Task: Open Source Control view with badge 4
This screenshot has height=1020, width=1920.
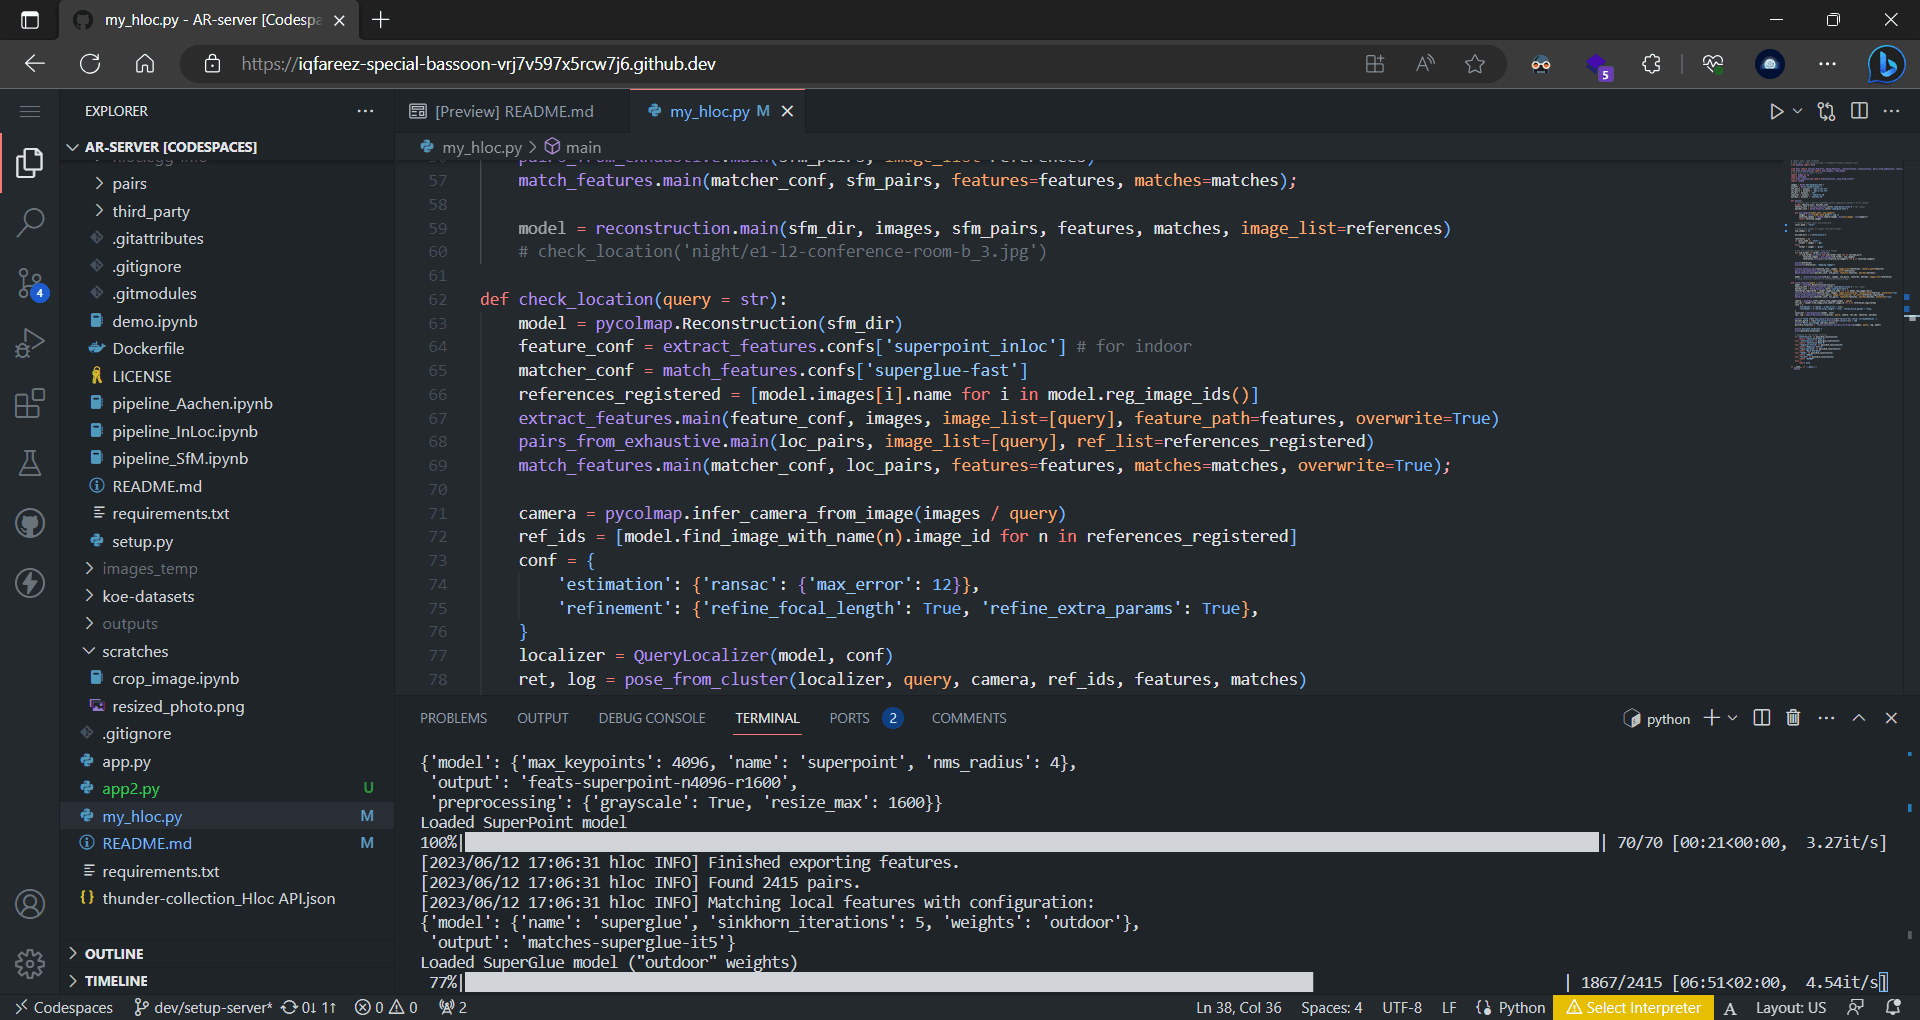Action: pos(30,284)
